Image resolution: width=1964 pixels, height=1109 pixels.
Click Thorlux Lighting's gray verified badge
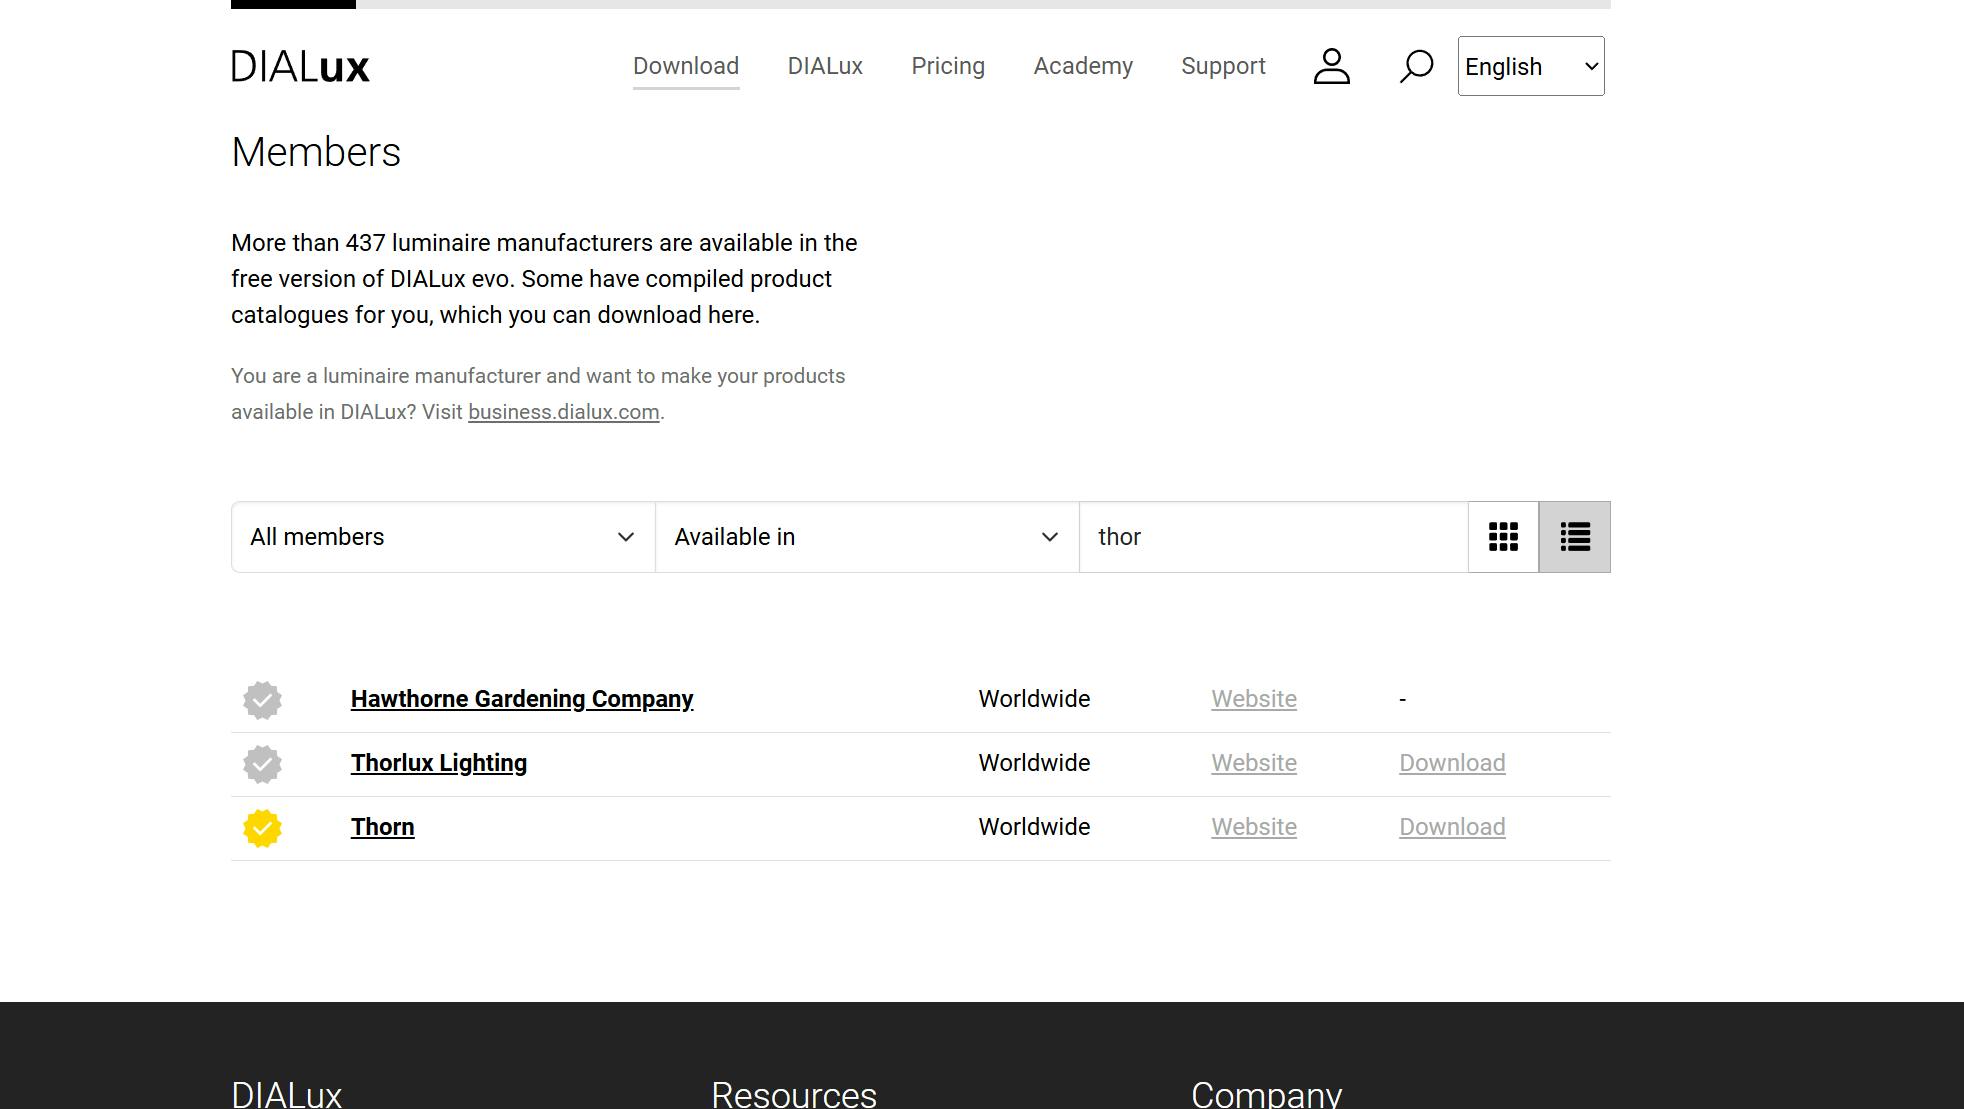[x=262, y=764]
